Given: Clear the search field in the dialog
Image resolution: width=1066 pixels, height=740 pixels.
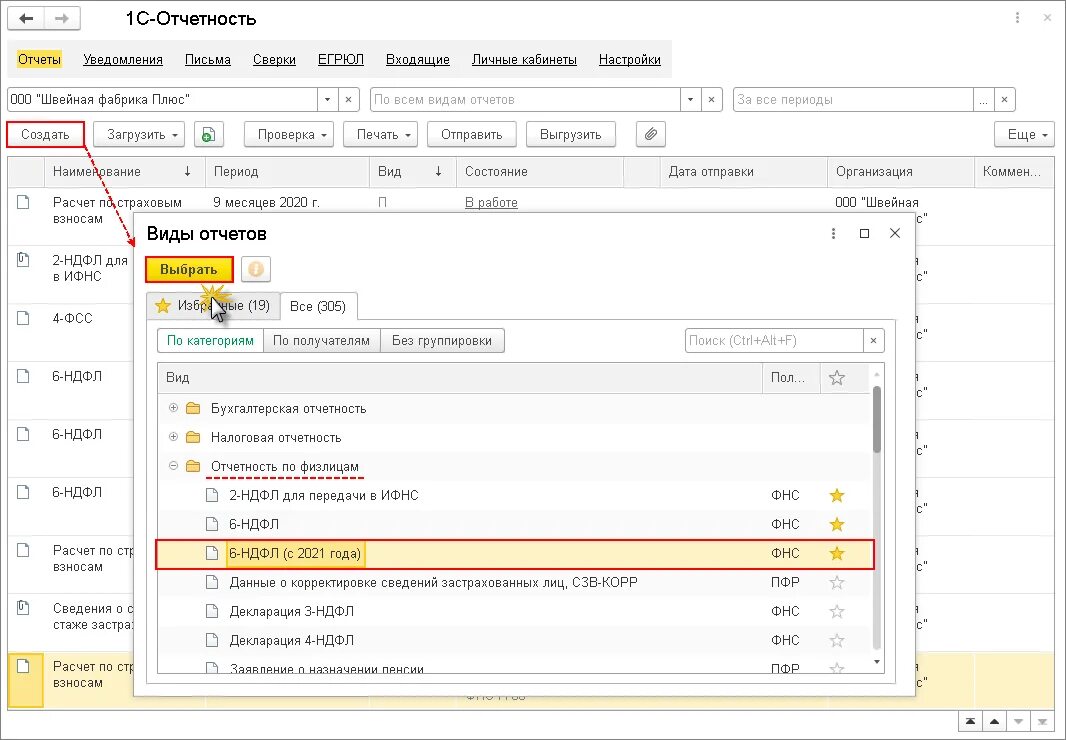Looking at the screenshot, I should point(874,341).
